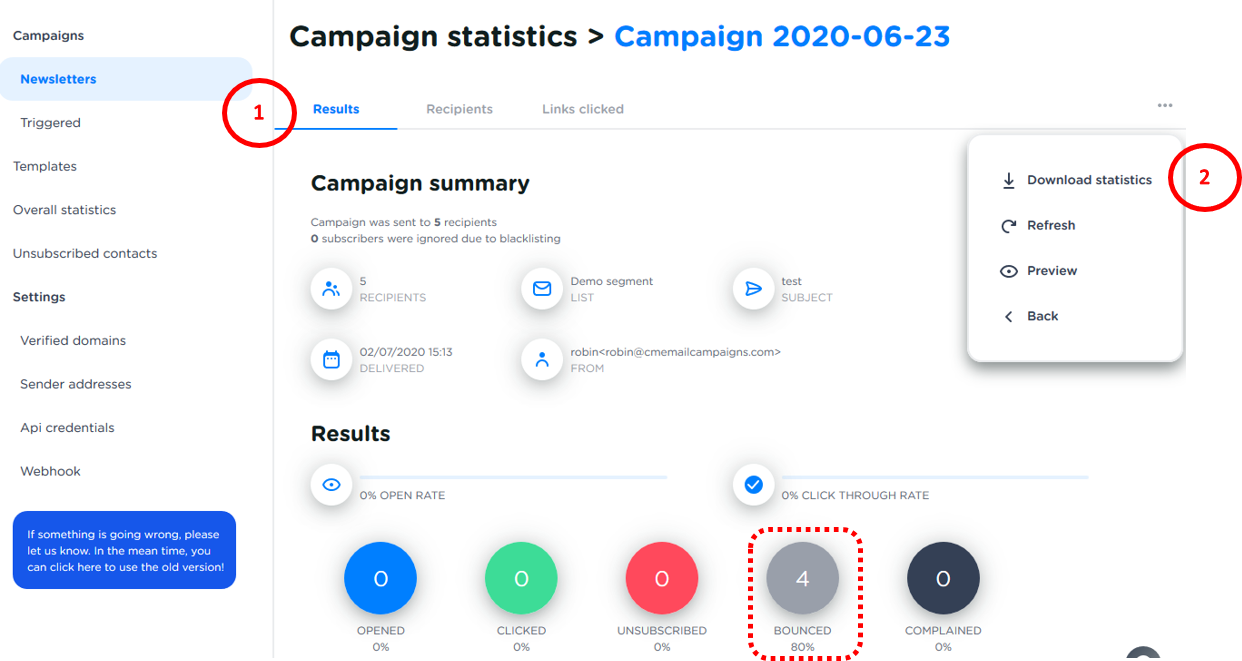Click the download arrow icon
Viewport: 1242px width, 661px height.
[1009, 181]
